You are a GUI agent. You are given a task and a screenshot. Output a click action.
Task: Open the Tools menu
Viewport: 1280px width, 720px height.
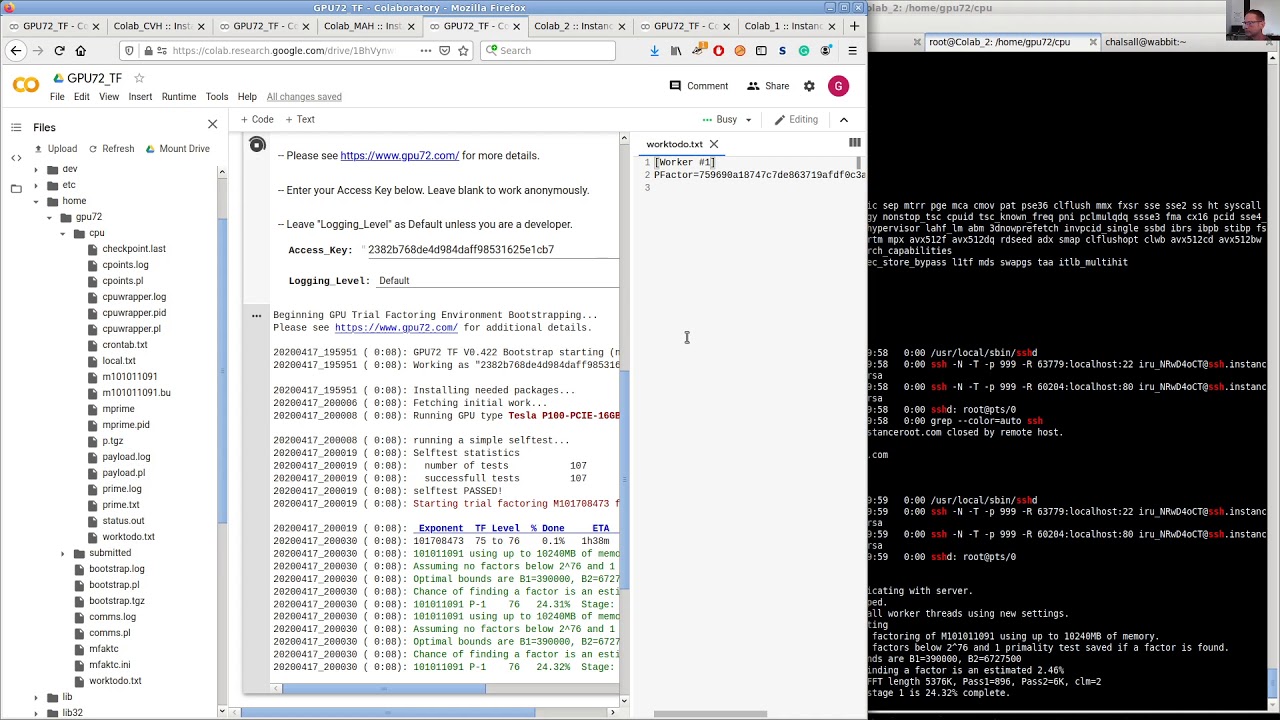click(x=217, y=97)
